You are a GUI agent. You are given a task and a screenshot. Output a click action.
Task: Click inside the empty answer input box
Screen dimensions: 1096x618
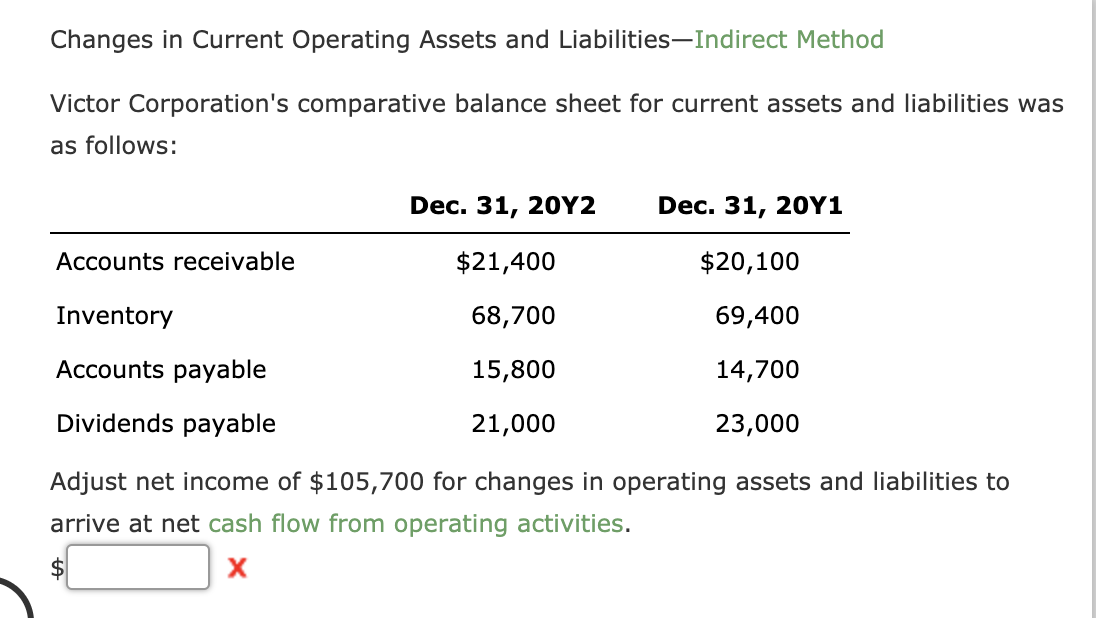[x=137, y=566]
